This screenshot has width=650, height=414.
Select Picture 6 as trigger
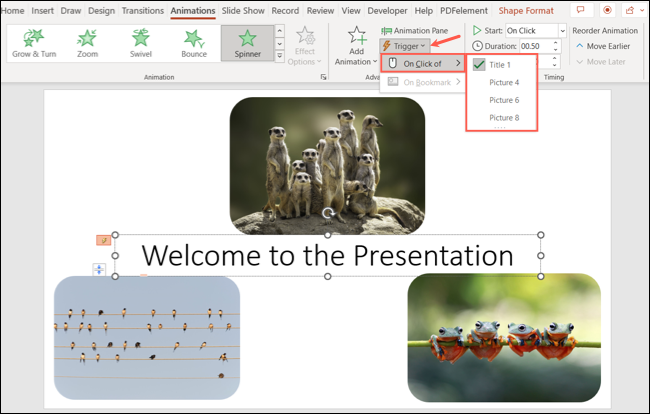(502, 100)
